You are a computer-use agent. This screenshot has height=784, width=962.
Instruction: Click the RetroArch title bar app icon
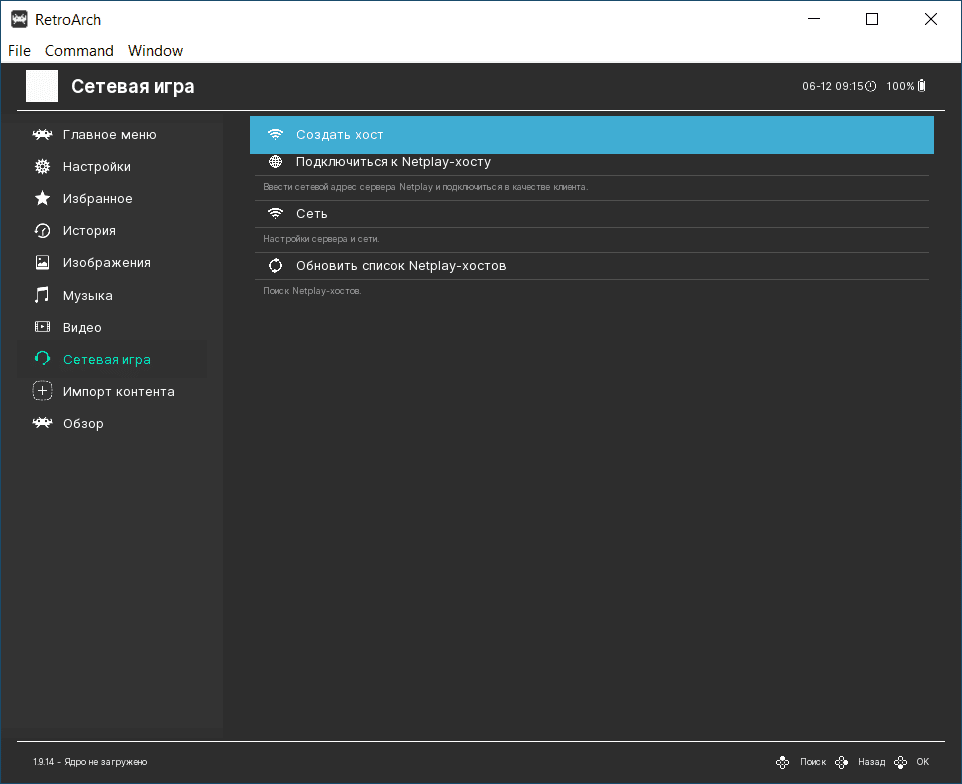pyautogui.click(x=20, y=20)
